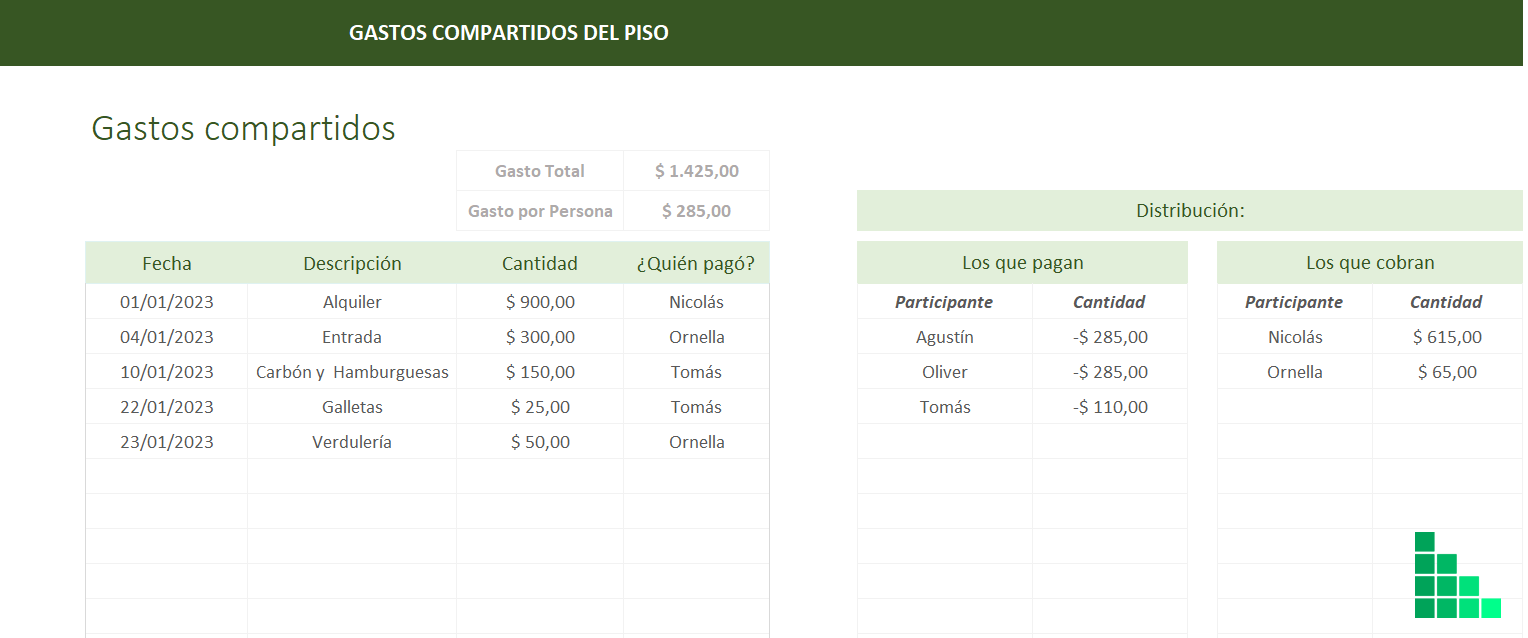The image size is (1528, 638).
Task: Click the Fecha column header
Action: 167,263
